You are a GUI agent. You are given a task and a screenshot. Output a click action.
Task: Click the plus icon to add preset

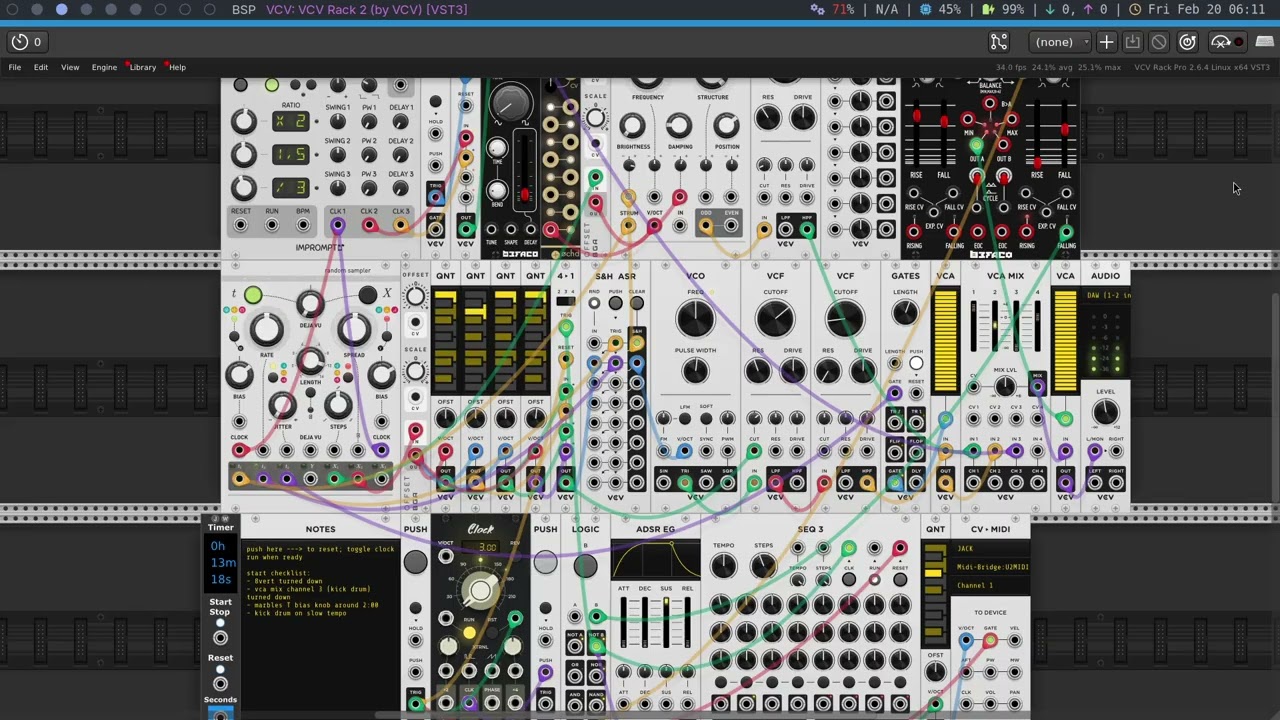pos(1106,42)
